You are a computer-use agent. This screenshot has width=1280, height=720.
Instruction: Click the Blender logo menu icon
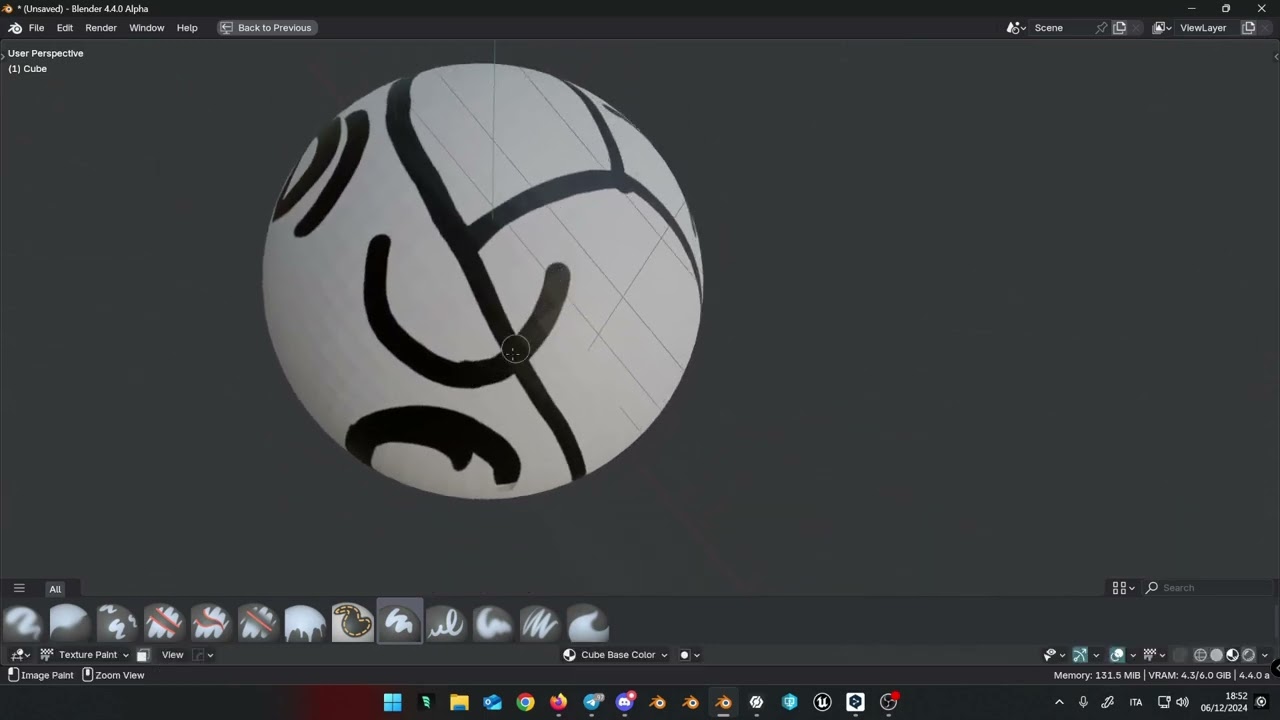(15, 28)
